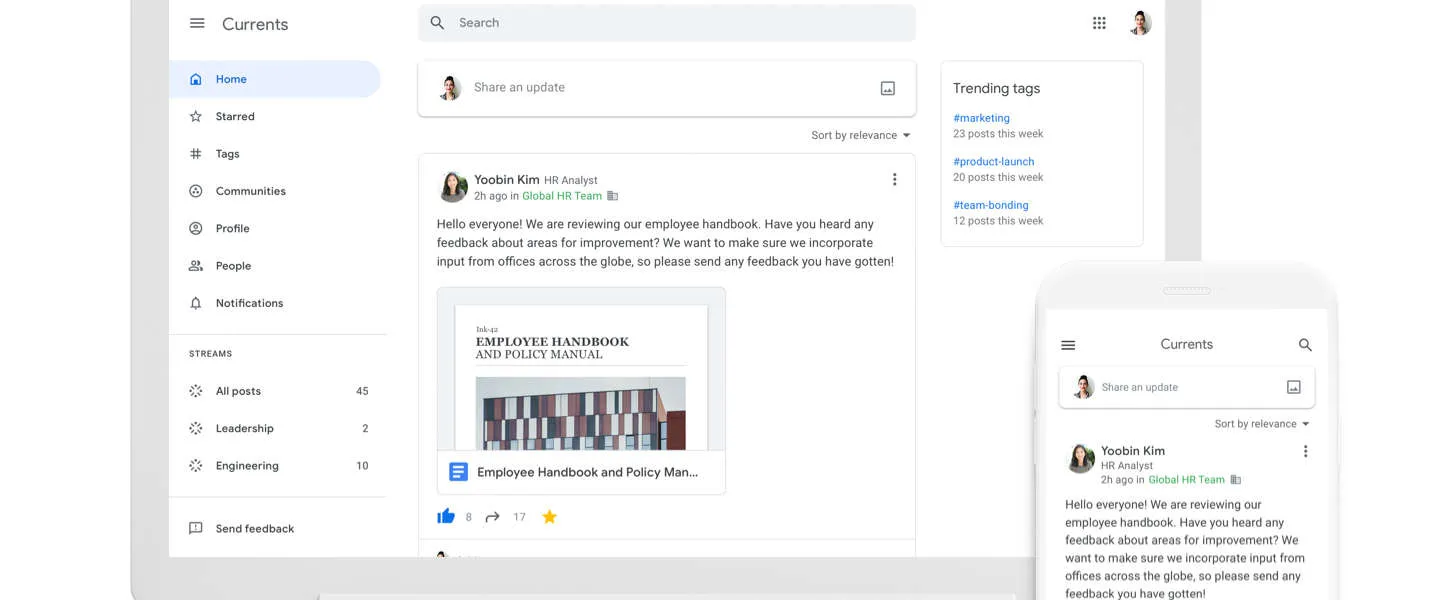The width and height of the screenshot is (1440, 600).
Task: Open the hamburger main menu in desktop Currents
Action: [197, 24]
